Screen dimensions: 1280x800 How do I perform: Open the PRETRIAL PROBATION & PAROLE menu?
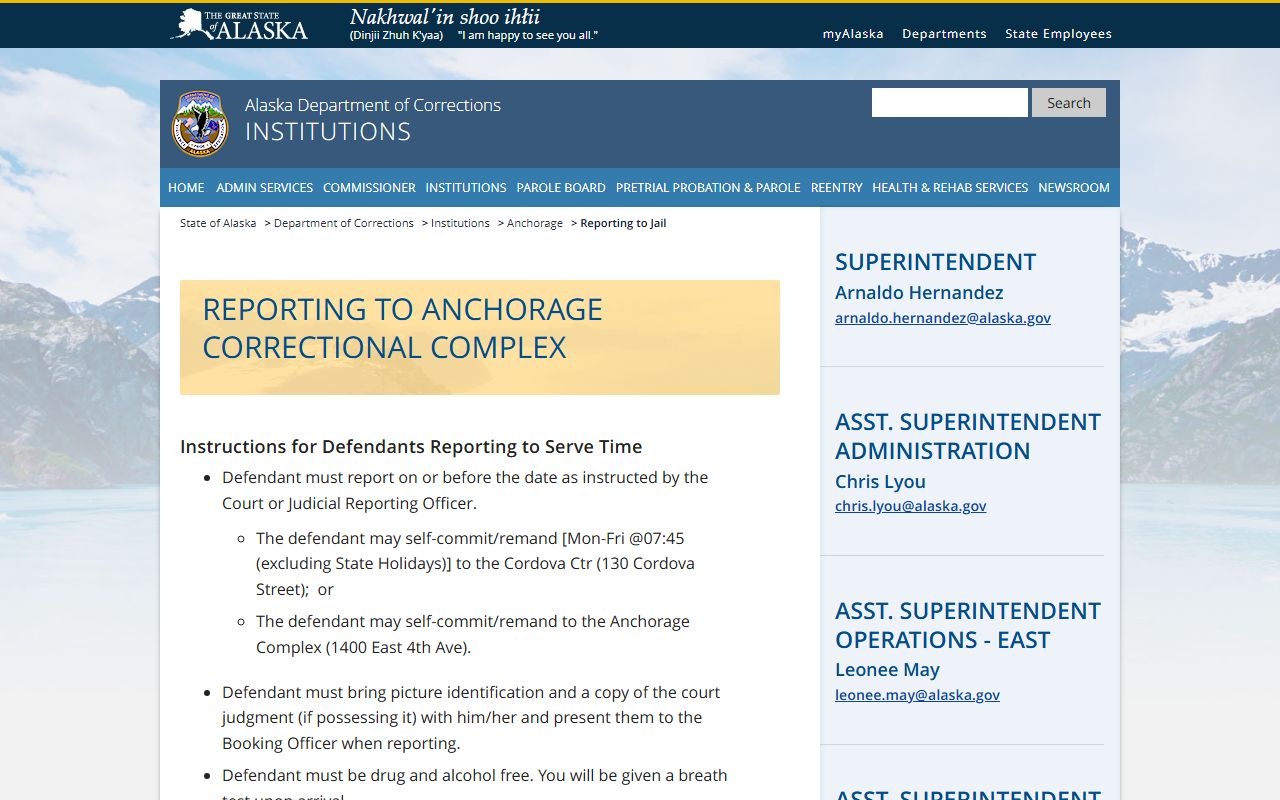click(708, 188)
